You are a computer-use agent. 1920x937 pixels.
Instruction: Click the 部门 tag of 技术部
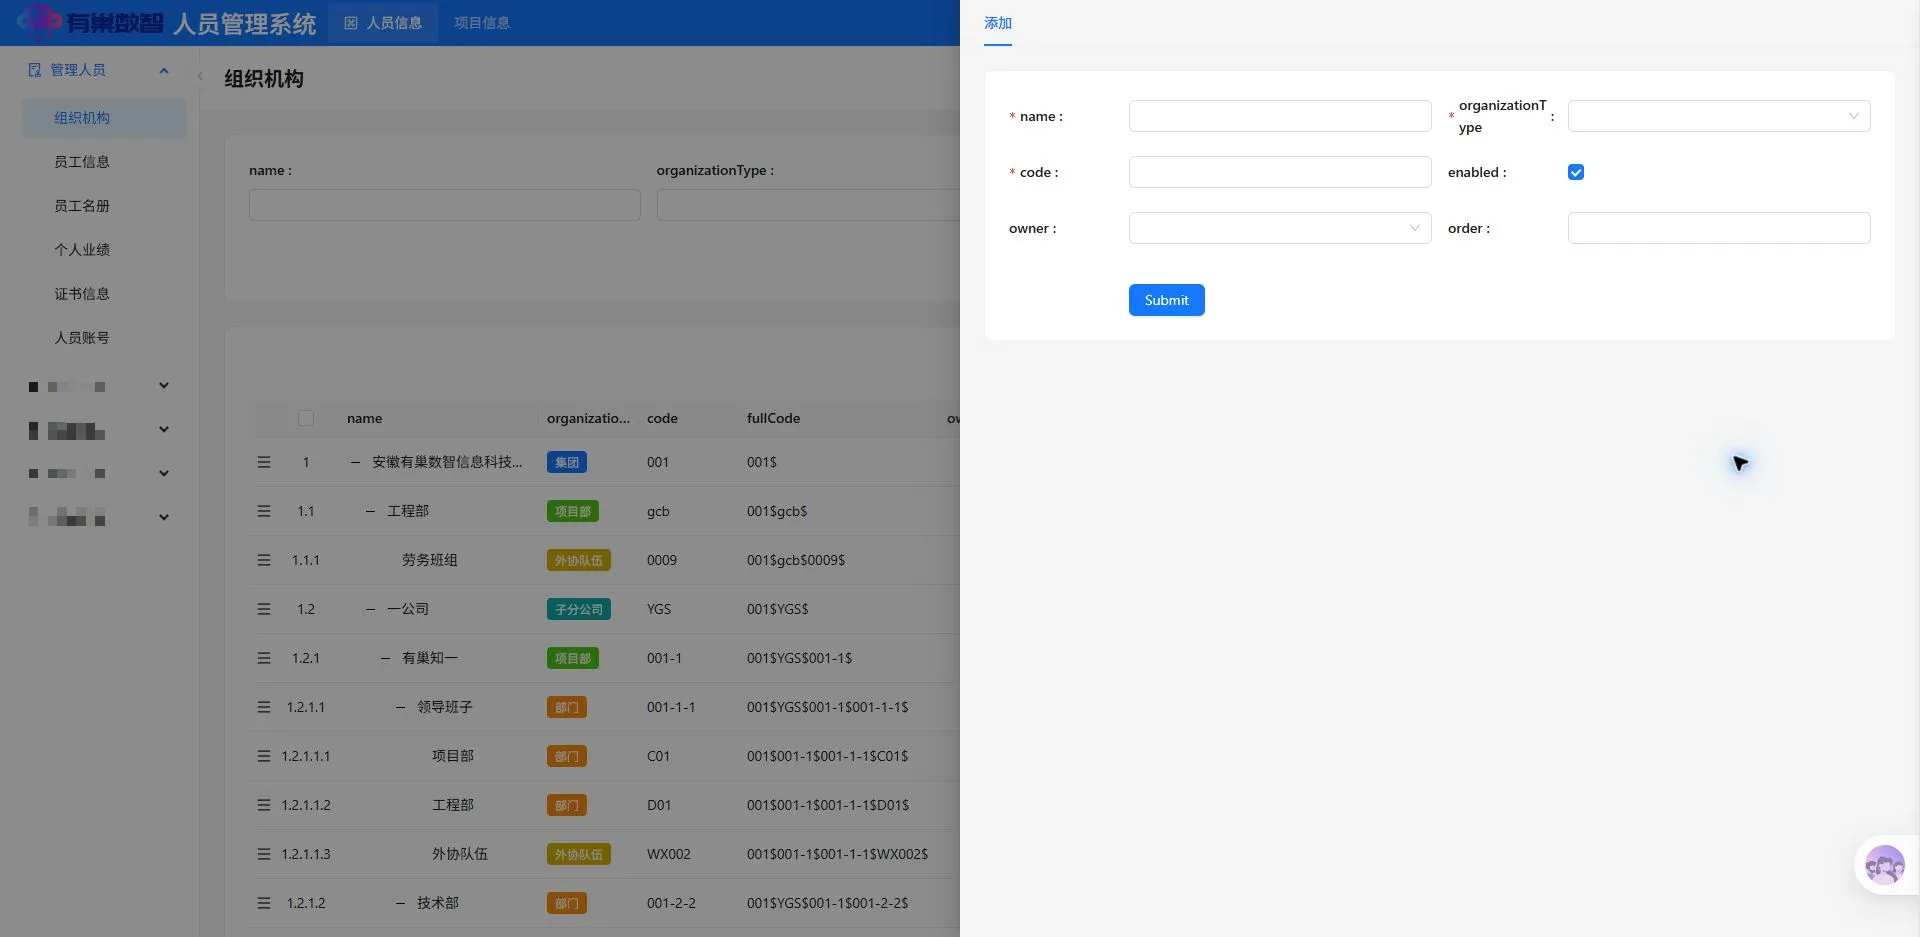[567, 903]
